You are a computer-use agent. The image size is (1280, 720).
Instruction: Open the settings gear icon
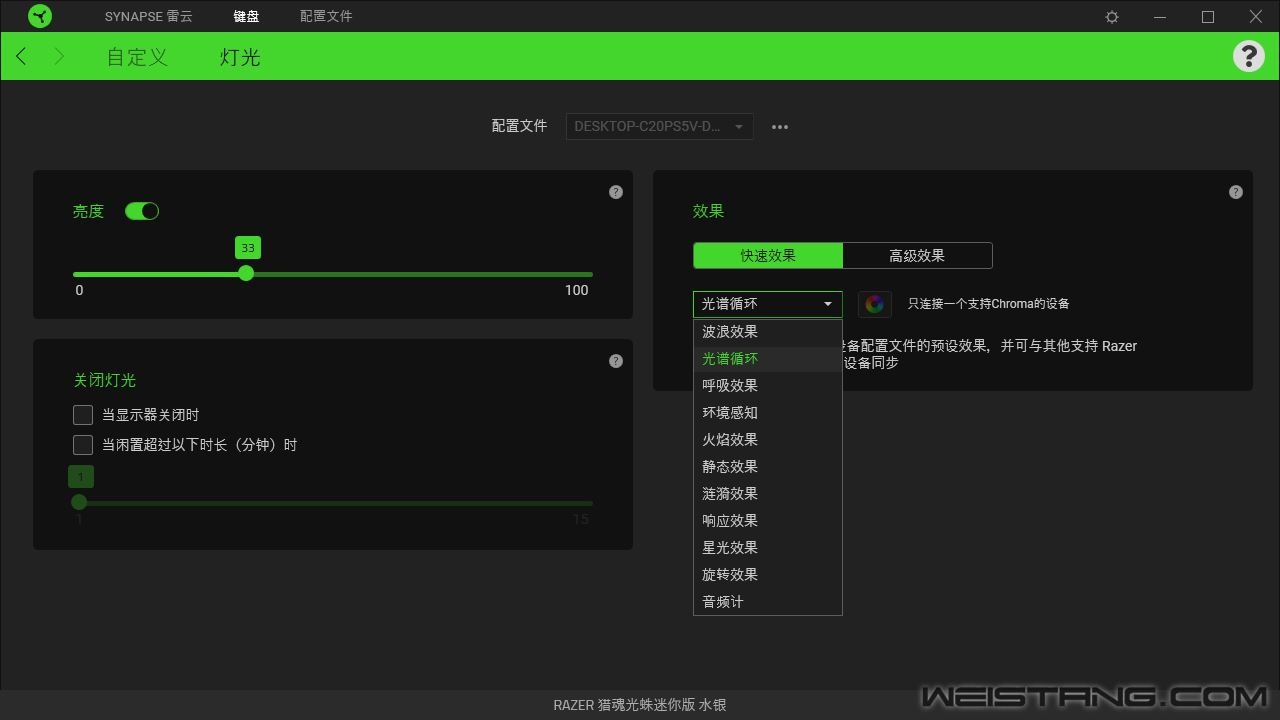pos(1112,17)
